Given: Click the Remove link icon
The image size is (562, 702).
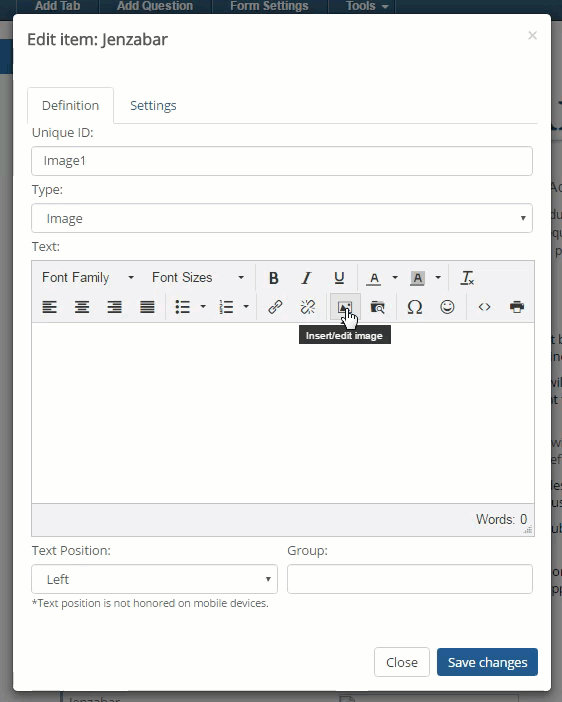Looking at the screenshot, I should pyautogui.click(x=308, y=307).
